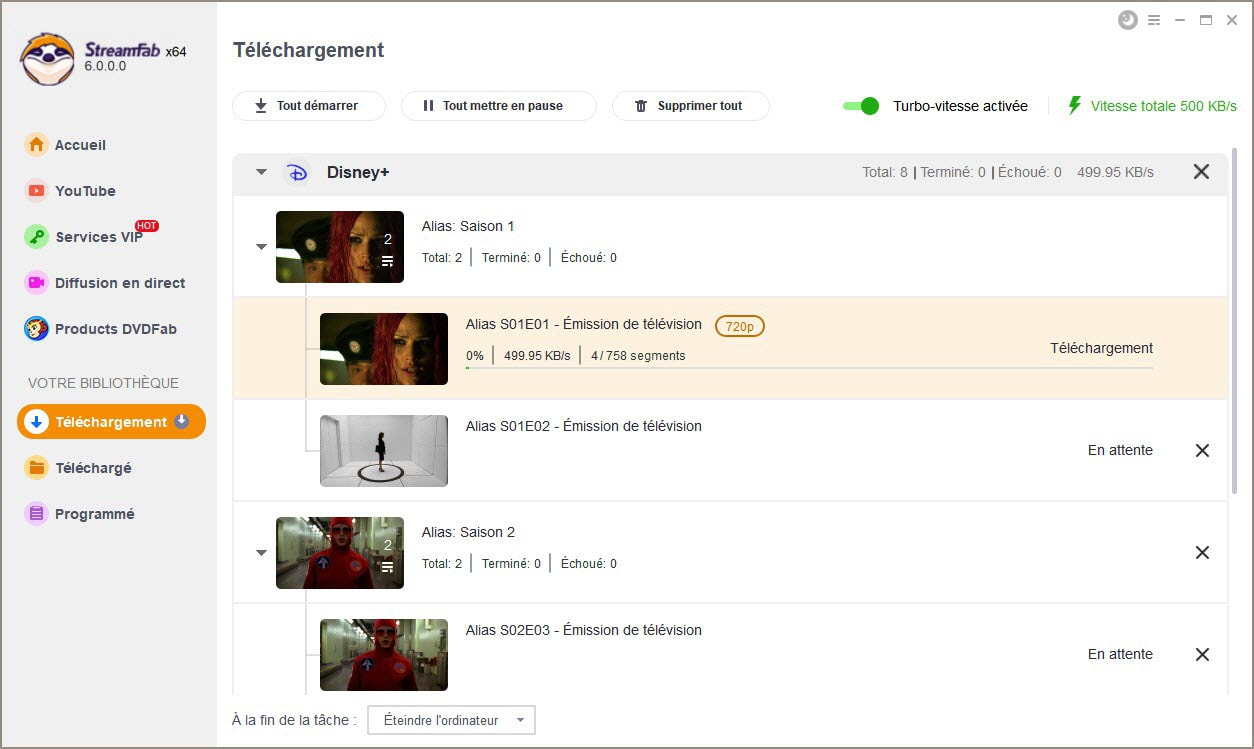Minimize the StreamFab window
1254x749 pixels.
point(1180,20)
